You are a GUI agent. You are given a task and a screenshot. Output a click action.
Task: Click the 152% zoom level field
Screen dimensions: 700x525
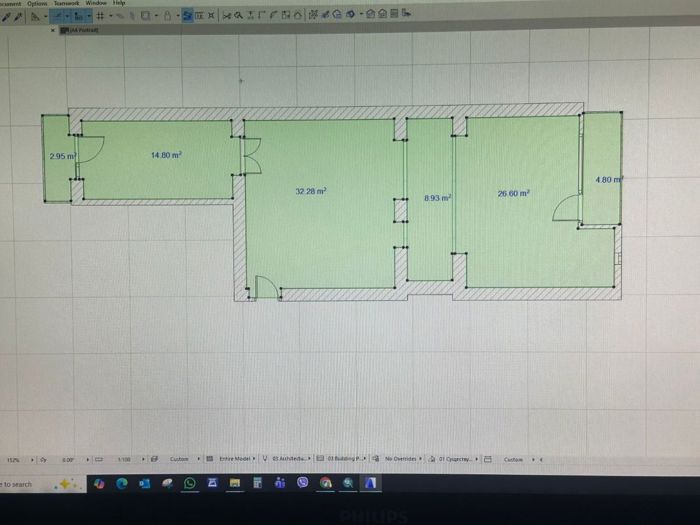13,460
